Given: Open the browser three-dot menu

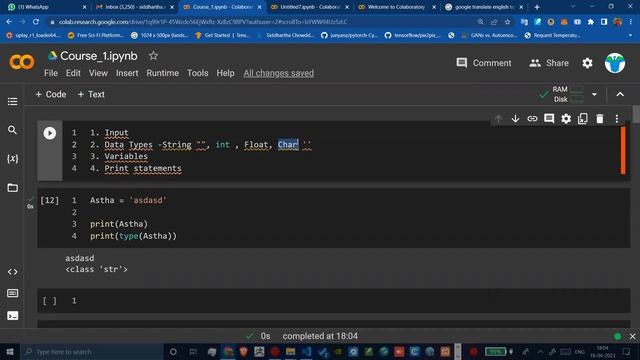Looking at the screenshot, I should coord(631,22).
